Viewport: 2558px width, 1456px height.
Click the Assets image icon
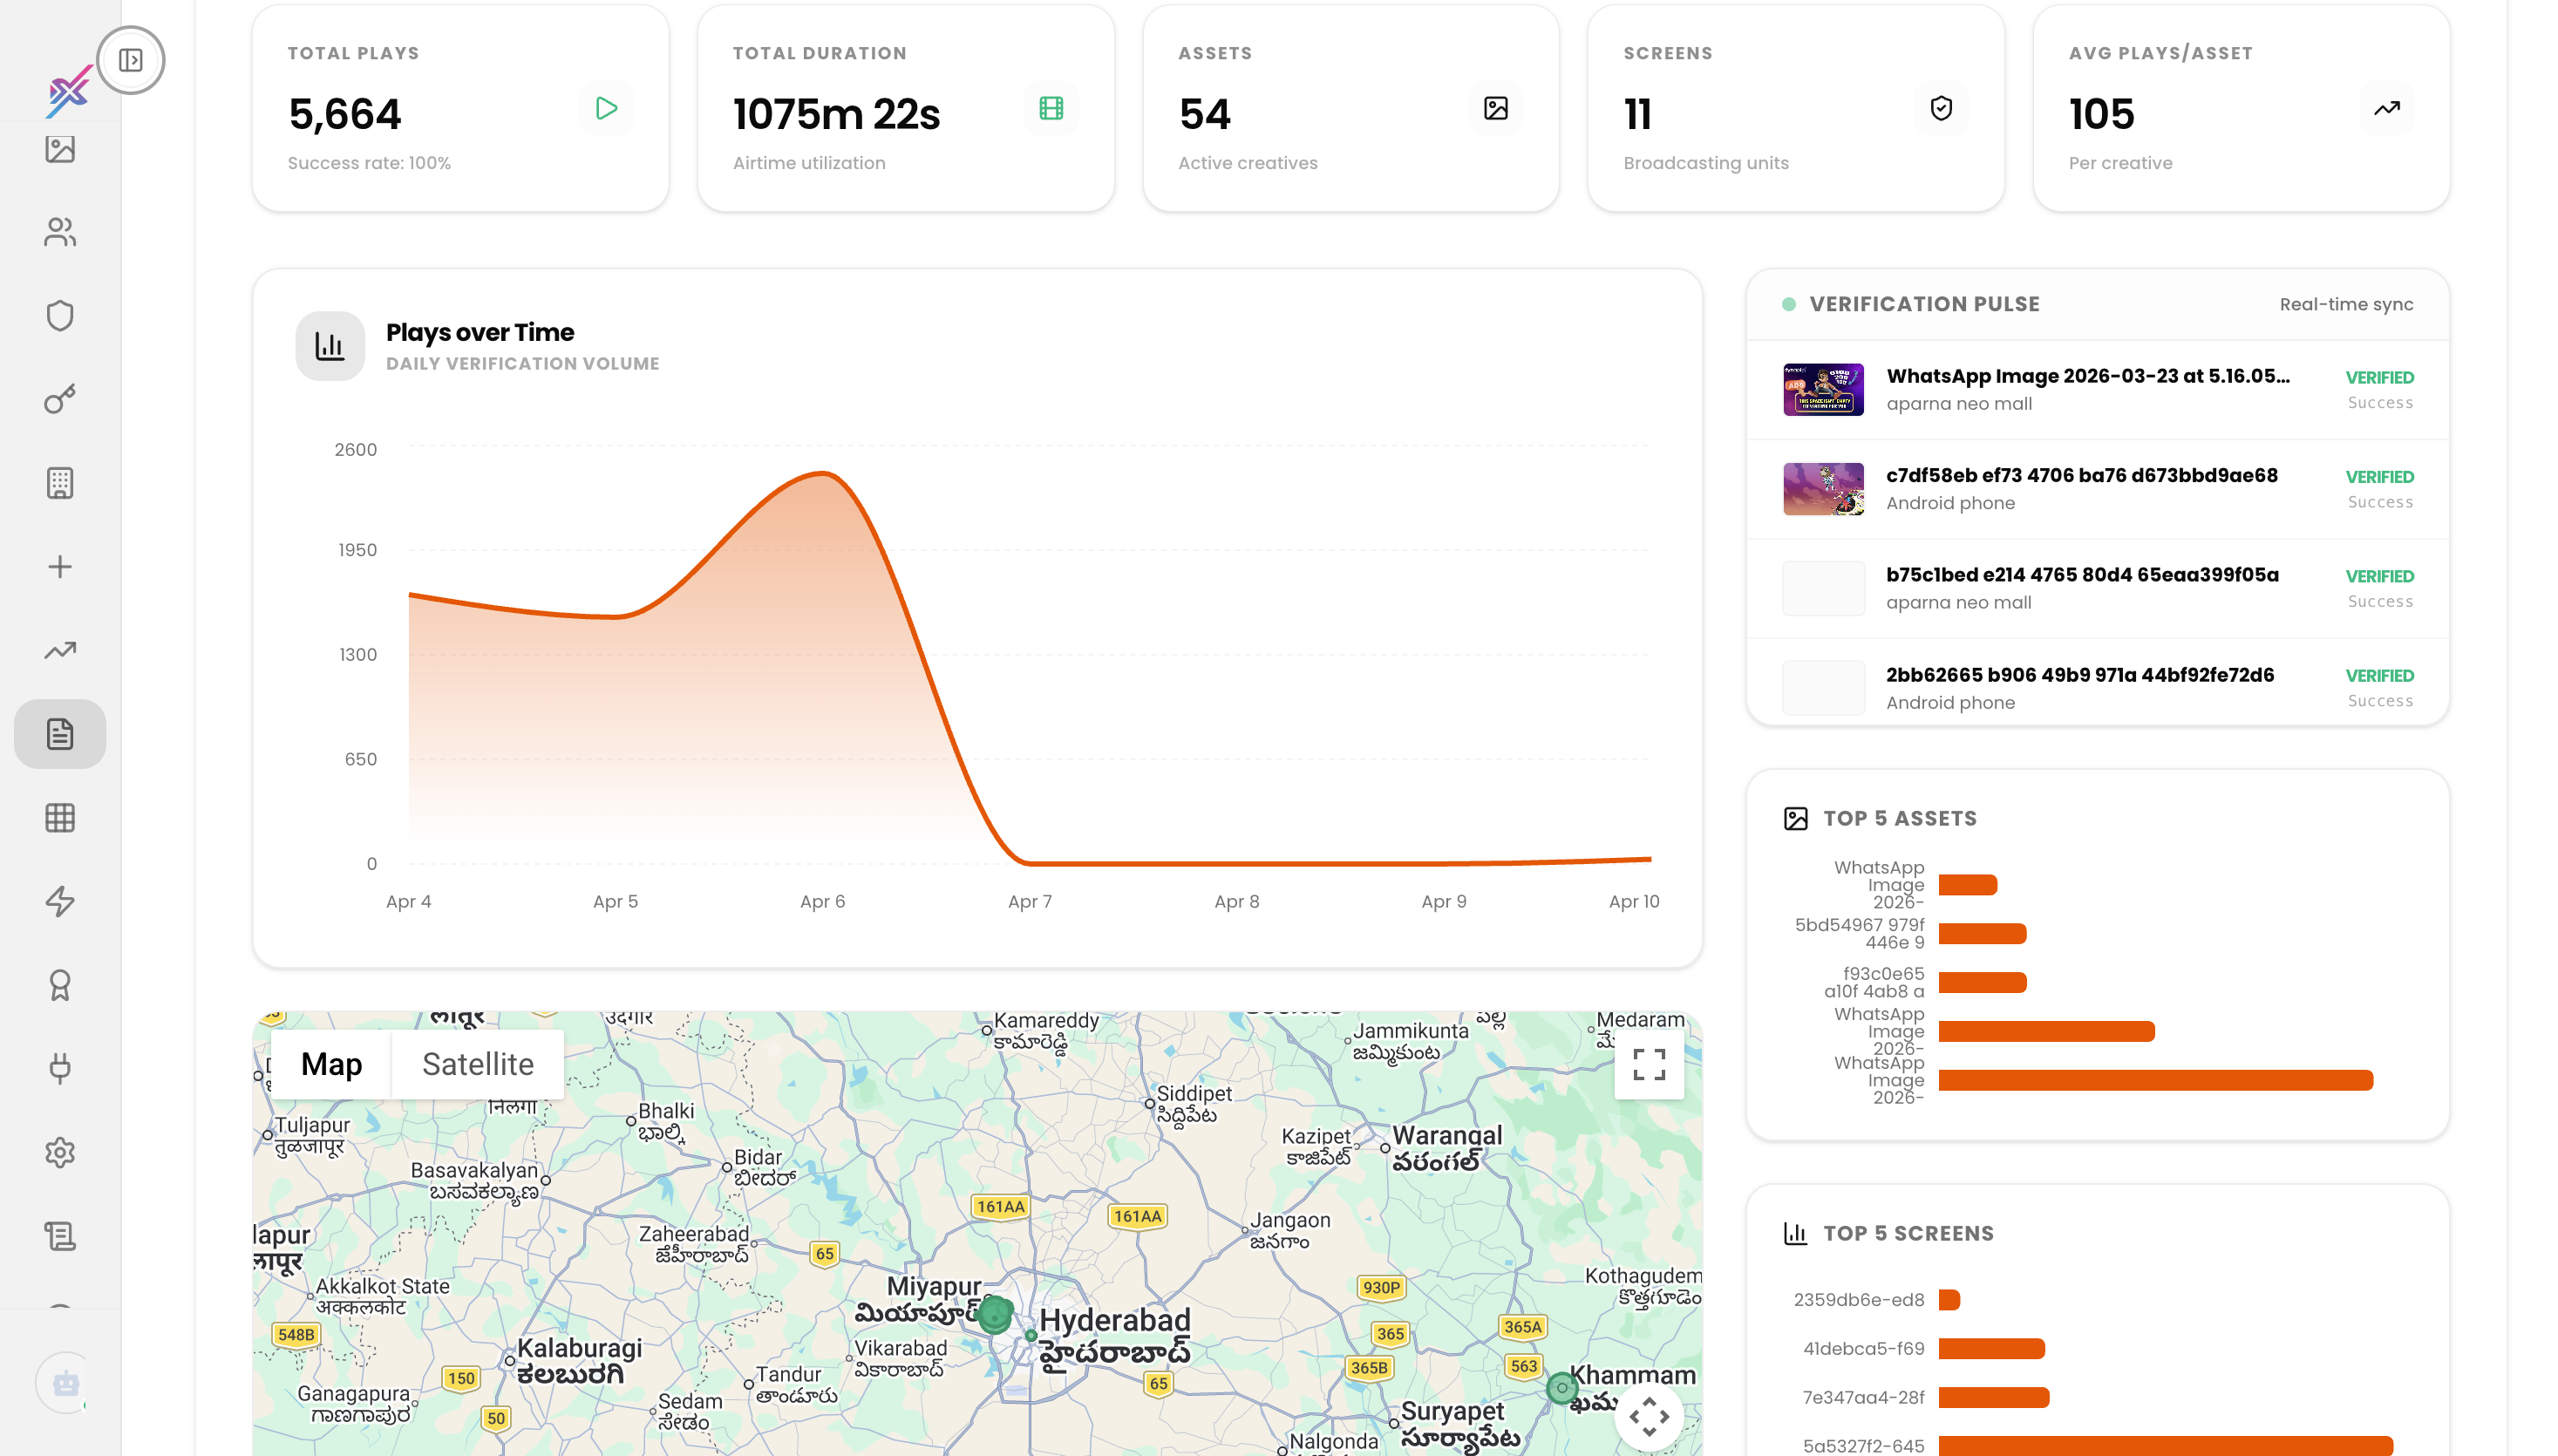[x=1496, y=108]
